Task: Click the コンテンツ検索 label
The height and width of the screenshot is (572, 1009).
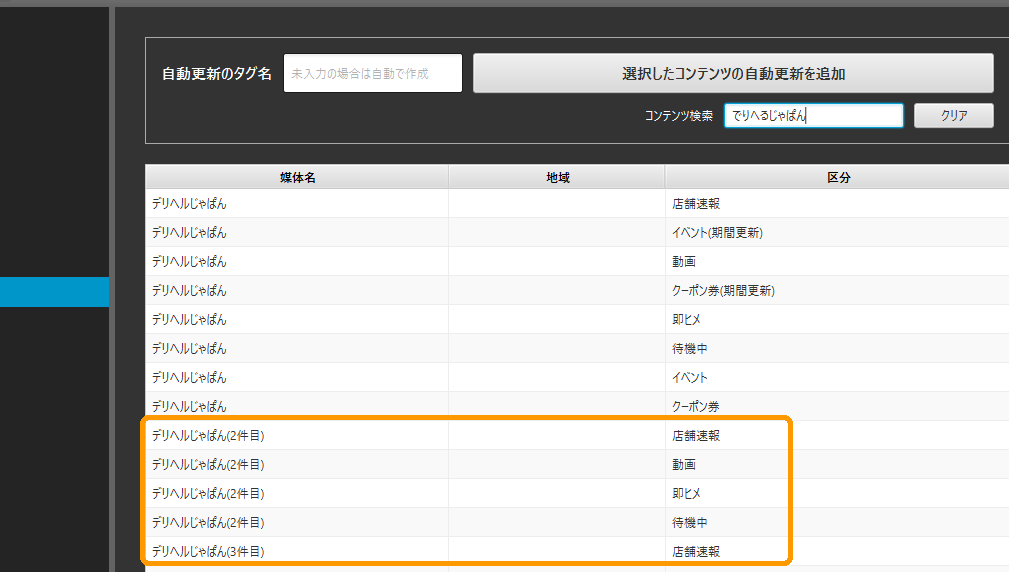Action: pyautogui.click(x=679, y=116)
